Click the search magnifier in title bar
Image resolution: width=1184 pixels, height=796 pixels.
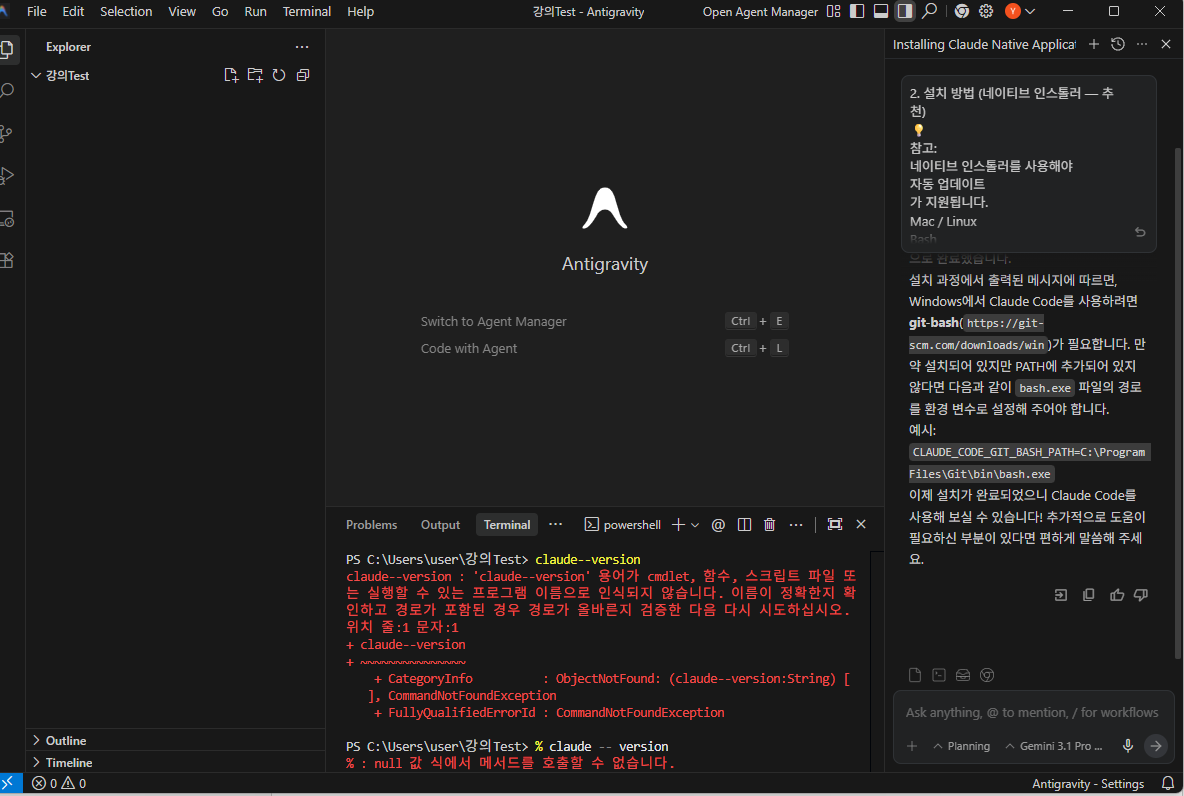[x=930, y=11]
